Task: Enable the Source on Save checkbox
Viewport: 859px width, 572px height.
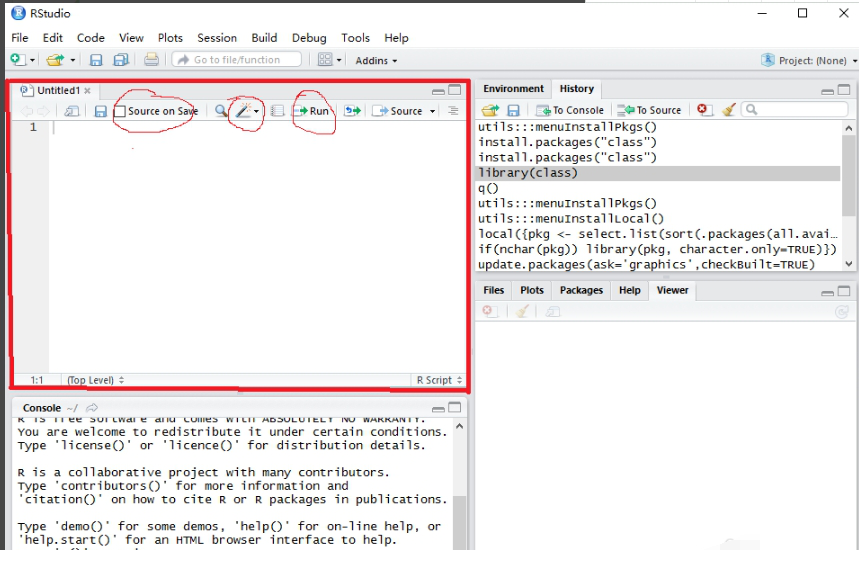Action: pyautogui.click(x=120, y=111)
